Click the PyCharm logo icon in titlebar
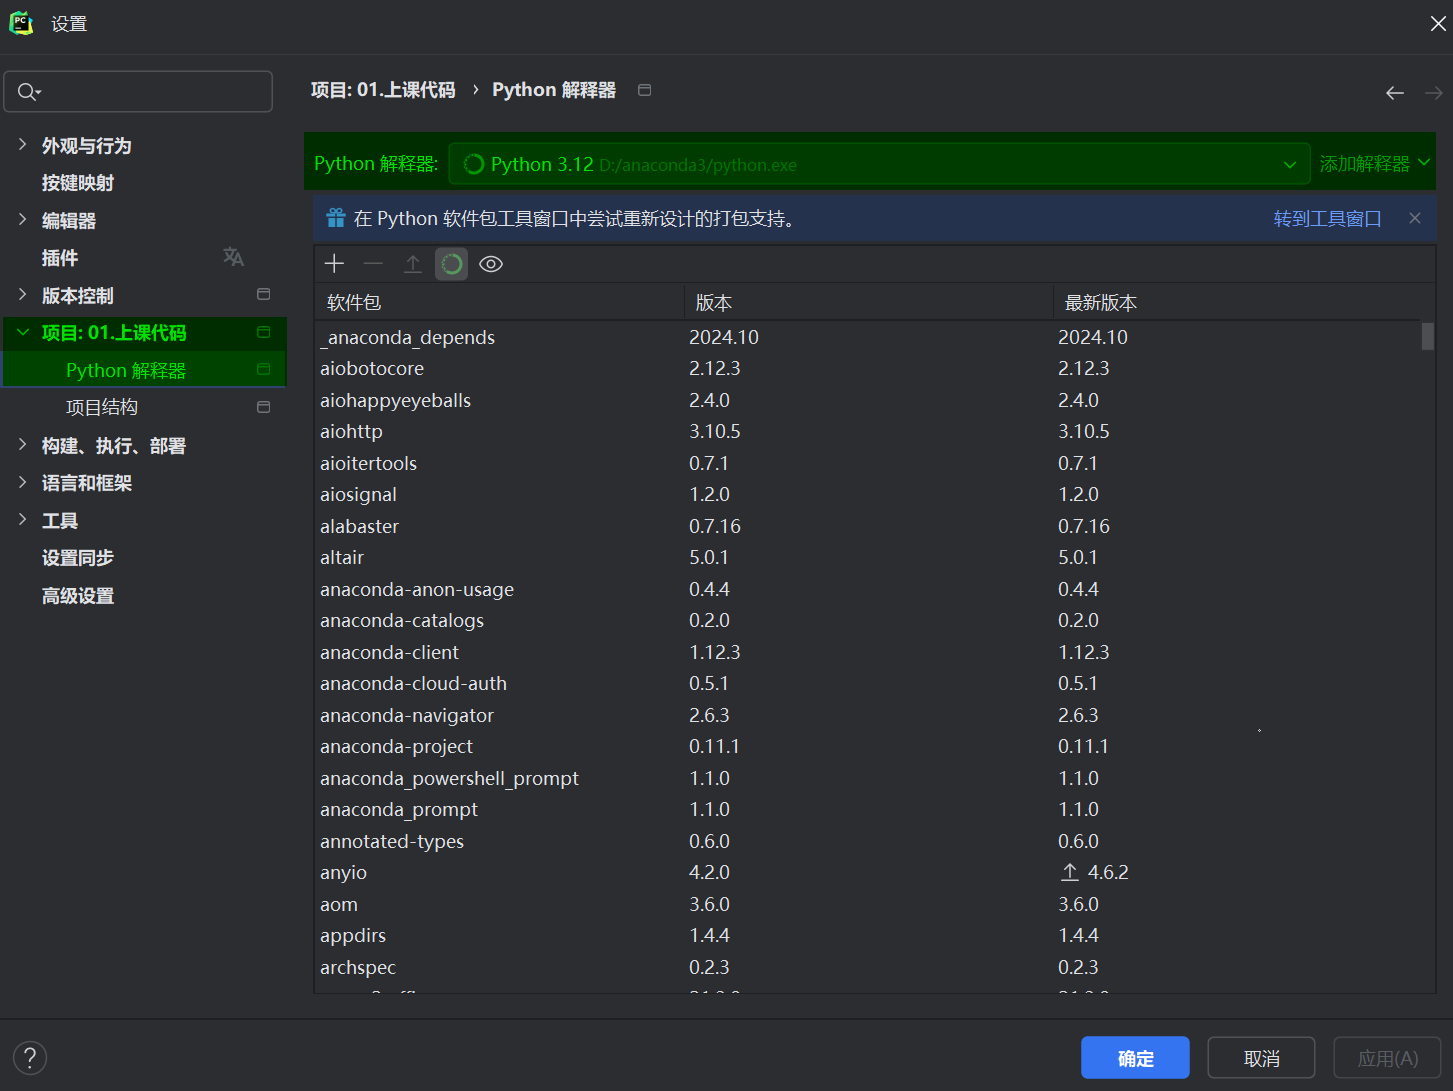 click(x=21, y=22)
